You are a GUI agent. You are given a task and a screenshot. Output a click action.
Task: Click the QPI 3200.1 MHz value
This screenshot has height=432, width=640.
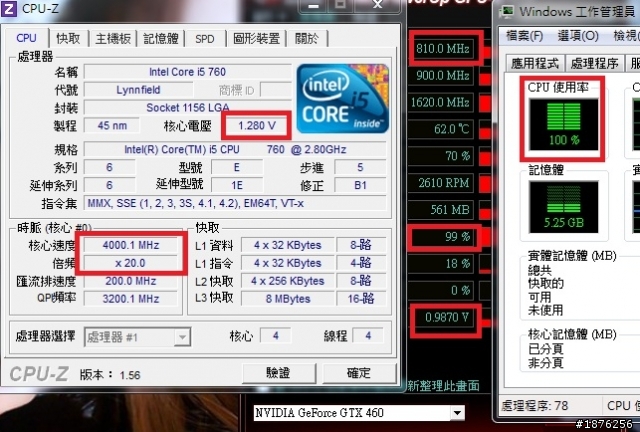[x=131, y=299]
